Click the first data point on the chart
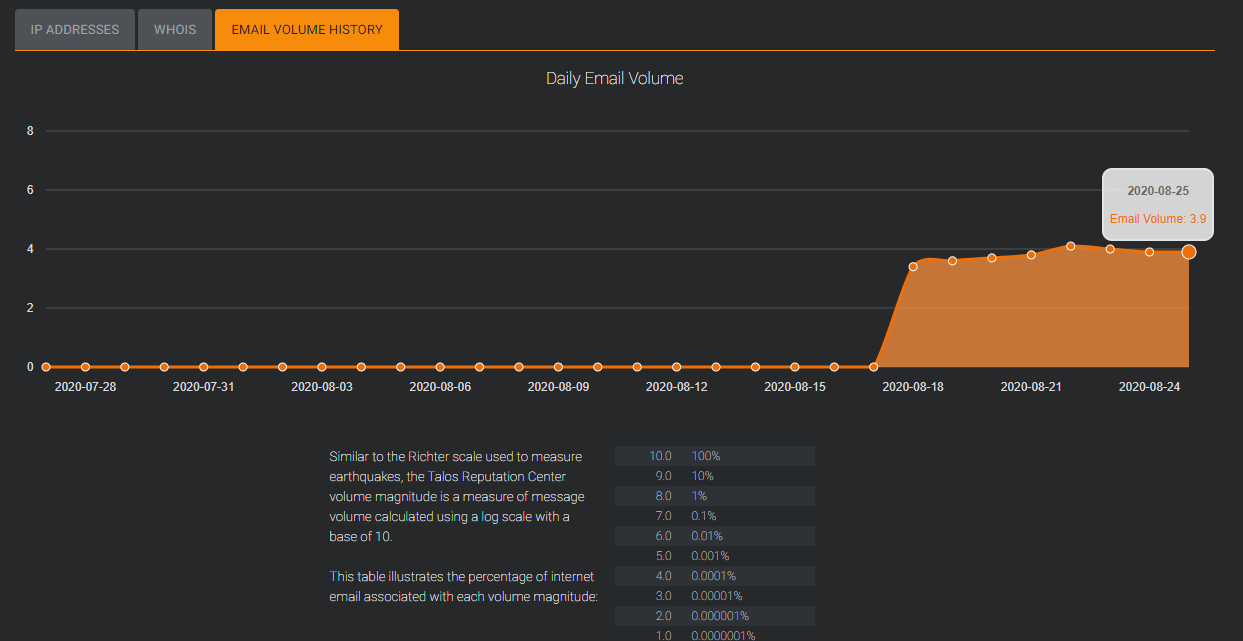Screen dimensions: 1243x641 point(46,367)
